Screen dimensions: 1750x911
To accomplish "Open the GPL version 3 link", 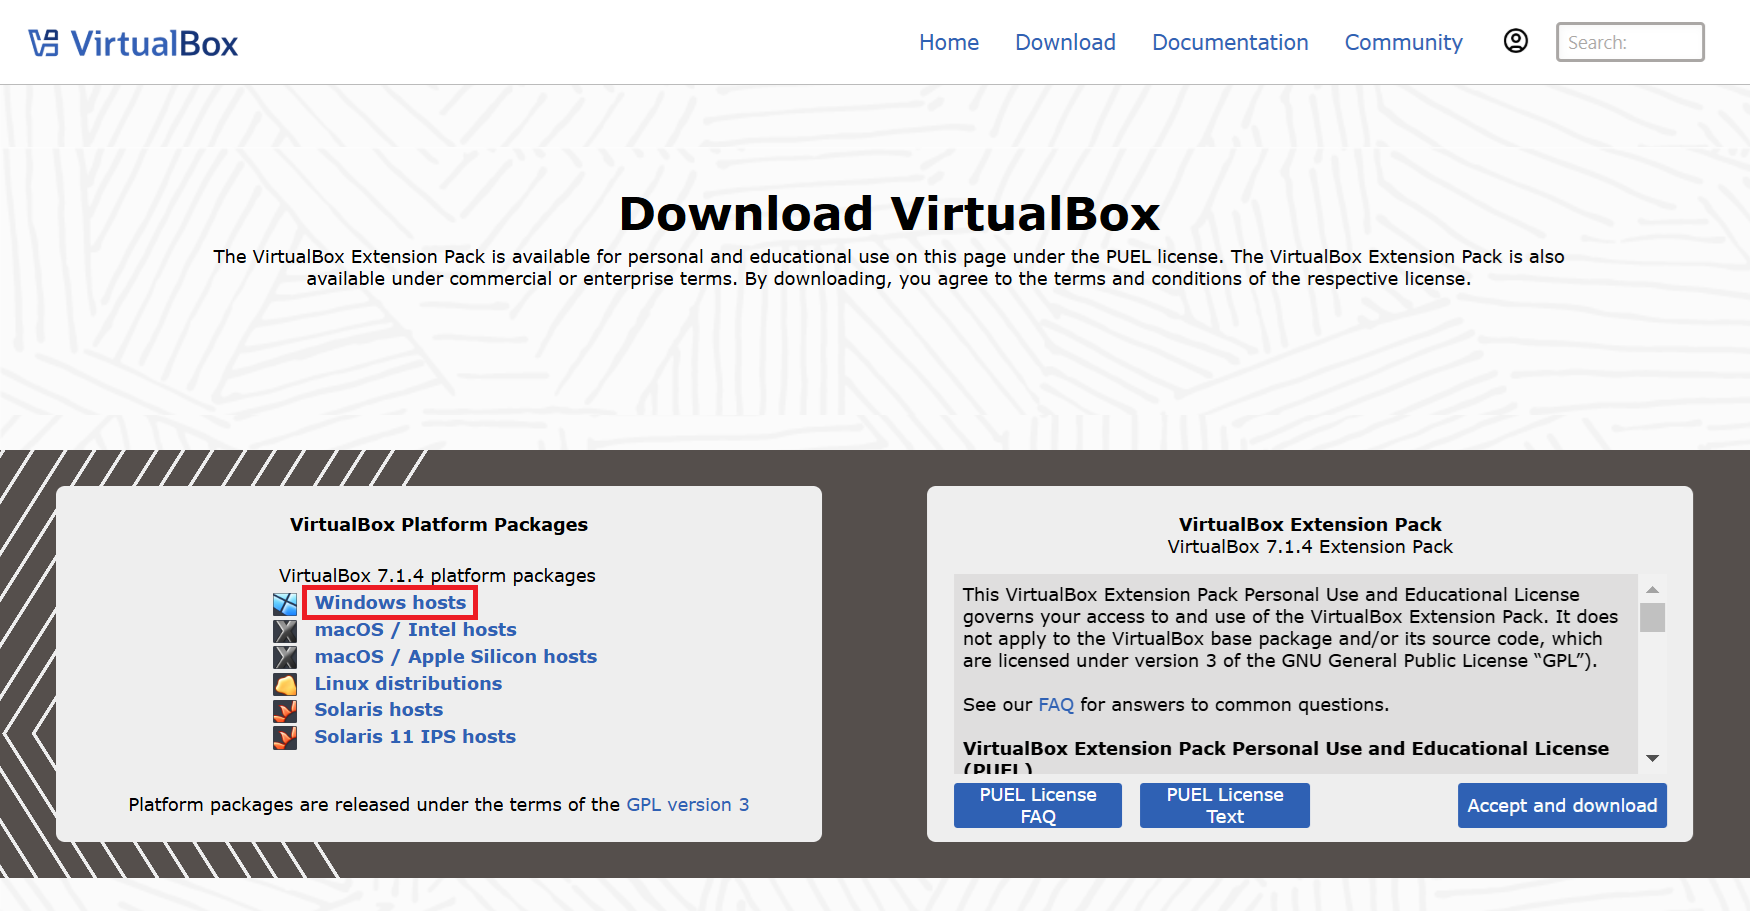I will click(687, 804).
